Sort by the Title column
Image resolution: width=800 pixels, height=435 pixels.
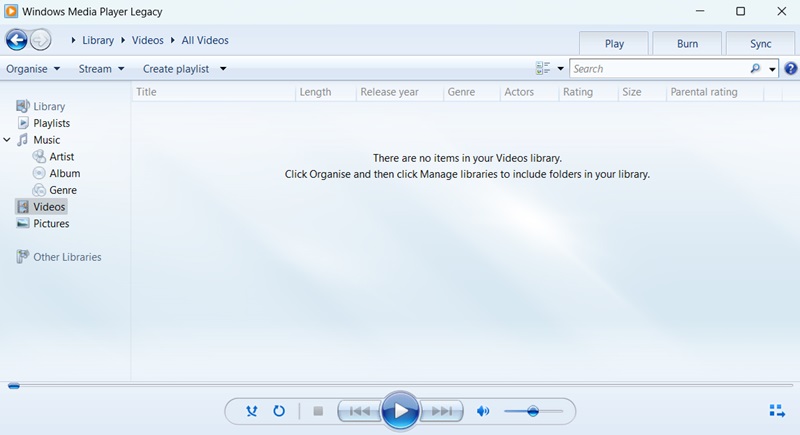213,92
